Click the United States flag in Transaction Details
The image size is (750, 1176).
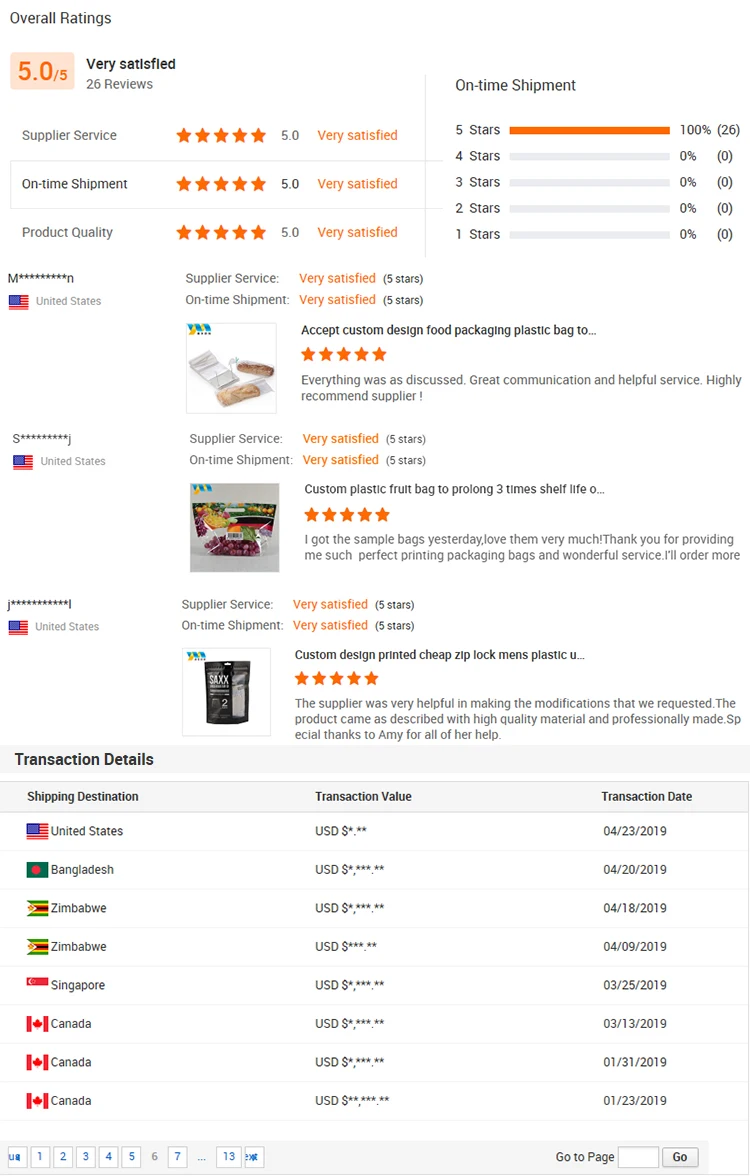37,831
